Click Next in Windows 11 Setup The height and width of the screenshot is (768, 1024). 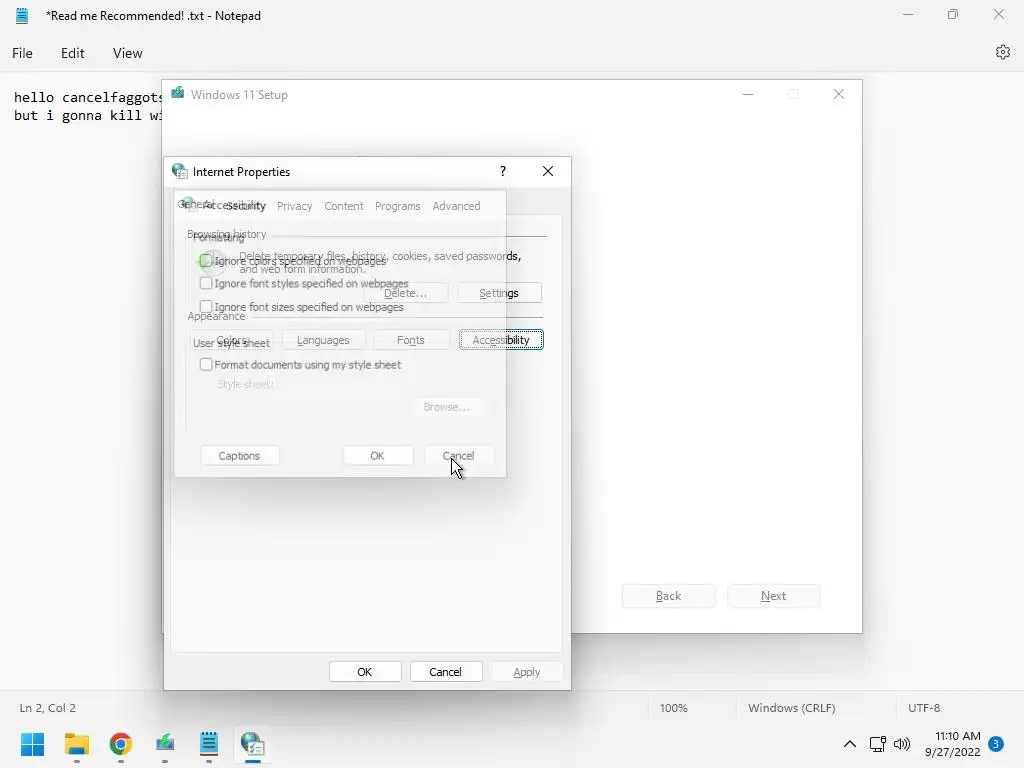[x=773, y=596]
